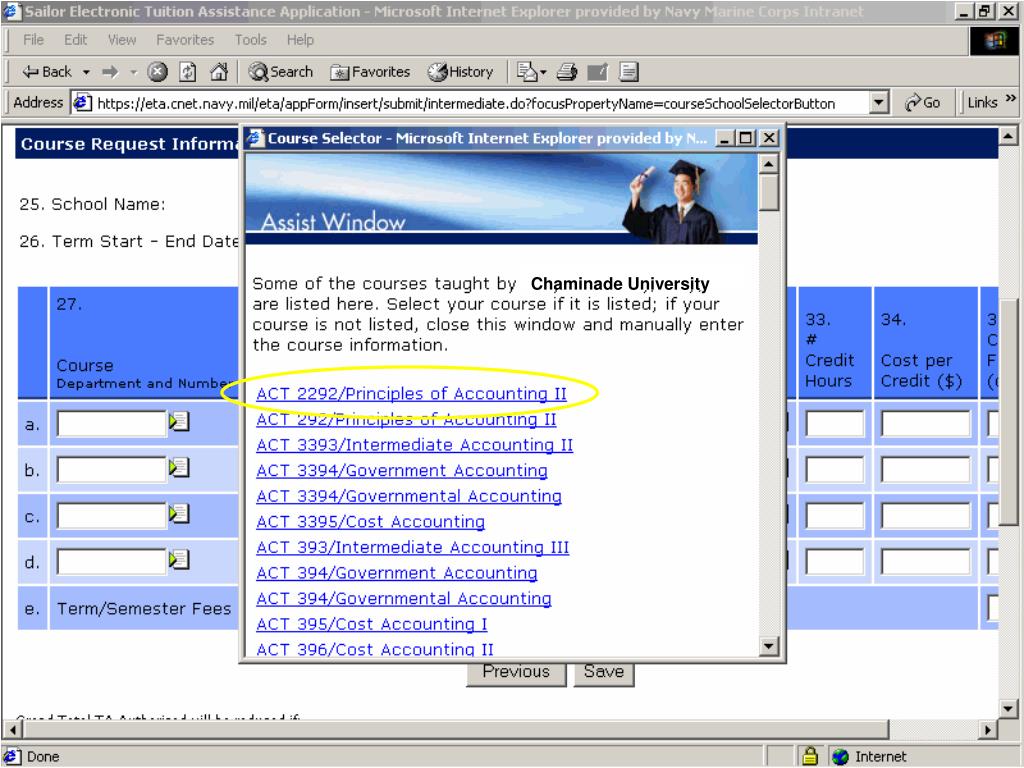
Task: Click Course Selector vertical scrollbar thumb
Action: [769, 192]
